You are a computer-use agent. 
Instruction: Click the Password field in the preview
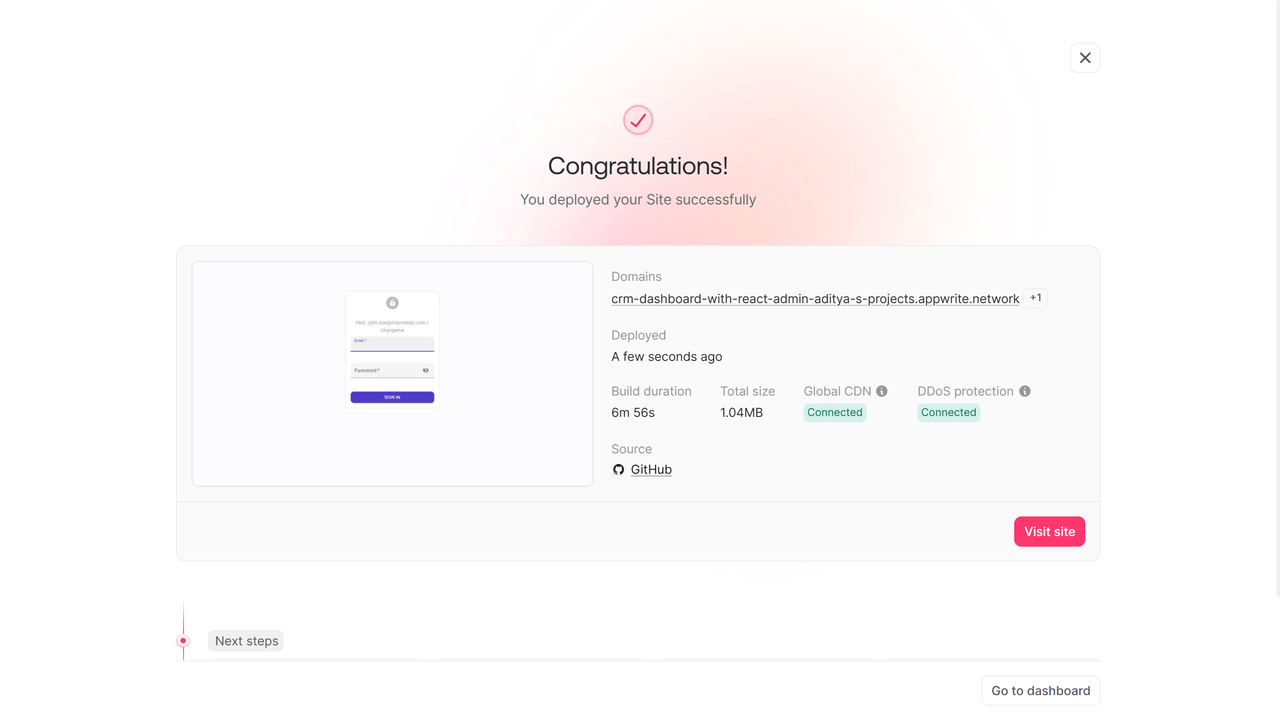(x=385, y=371)
